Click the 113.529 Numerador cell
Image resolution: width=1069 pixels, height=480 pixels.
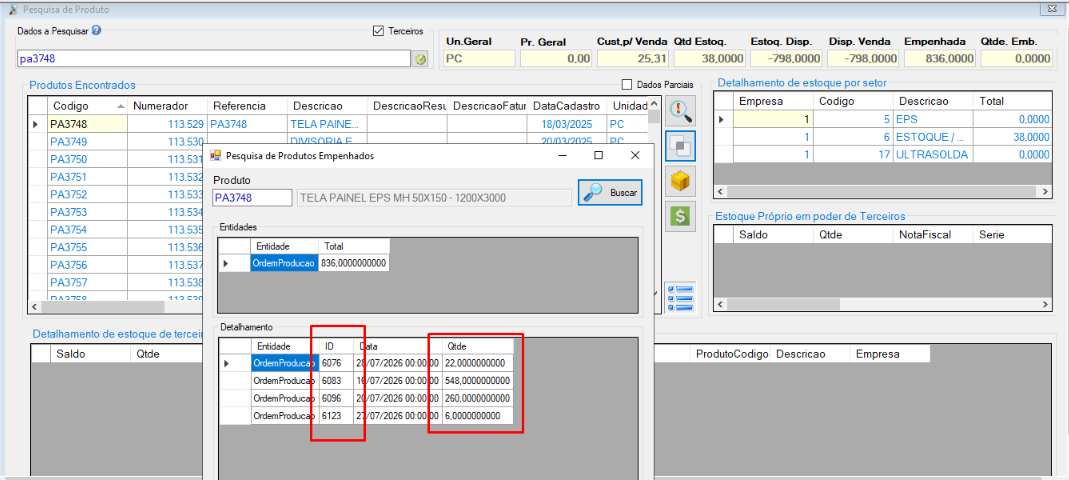click(167, 124)
